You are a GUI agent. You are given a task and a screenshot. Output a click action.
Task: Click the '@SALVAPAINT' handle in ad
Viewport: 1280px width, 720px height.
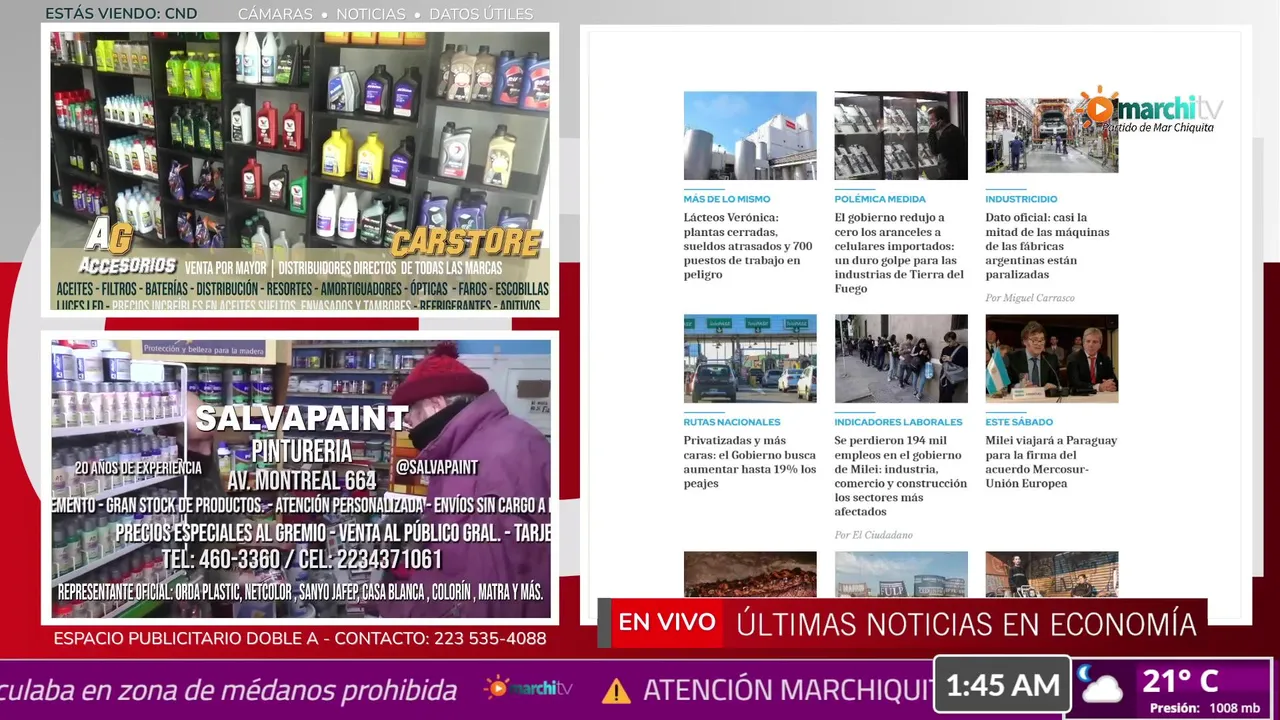436,467
